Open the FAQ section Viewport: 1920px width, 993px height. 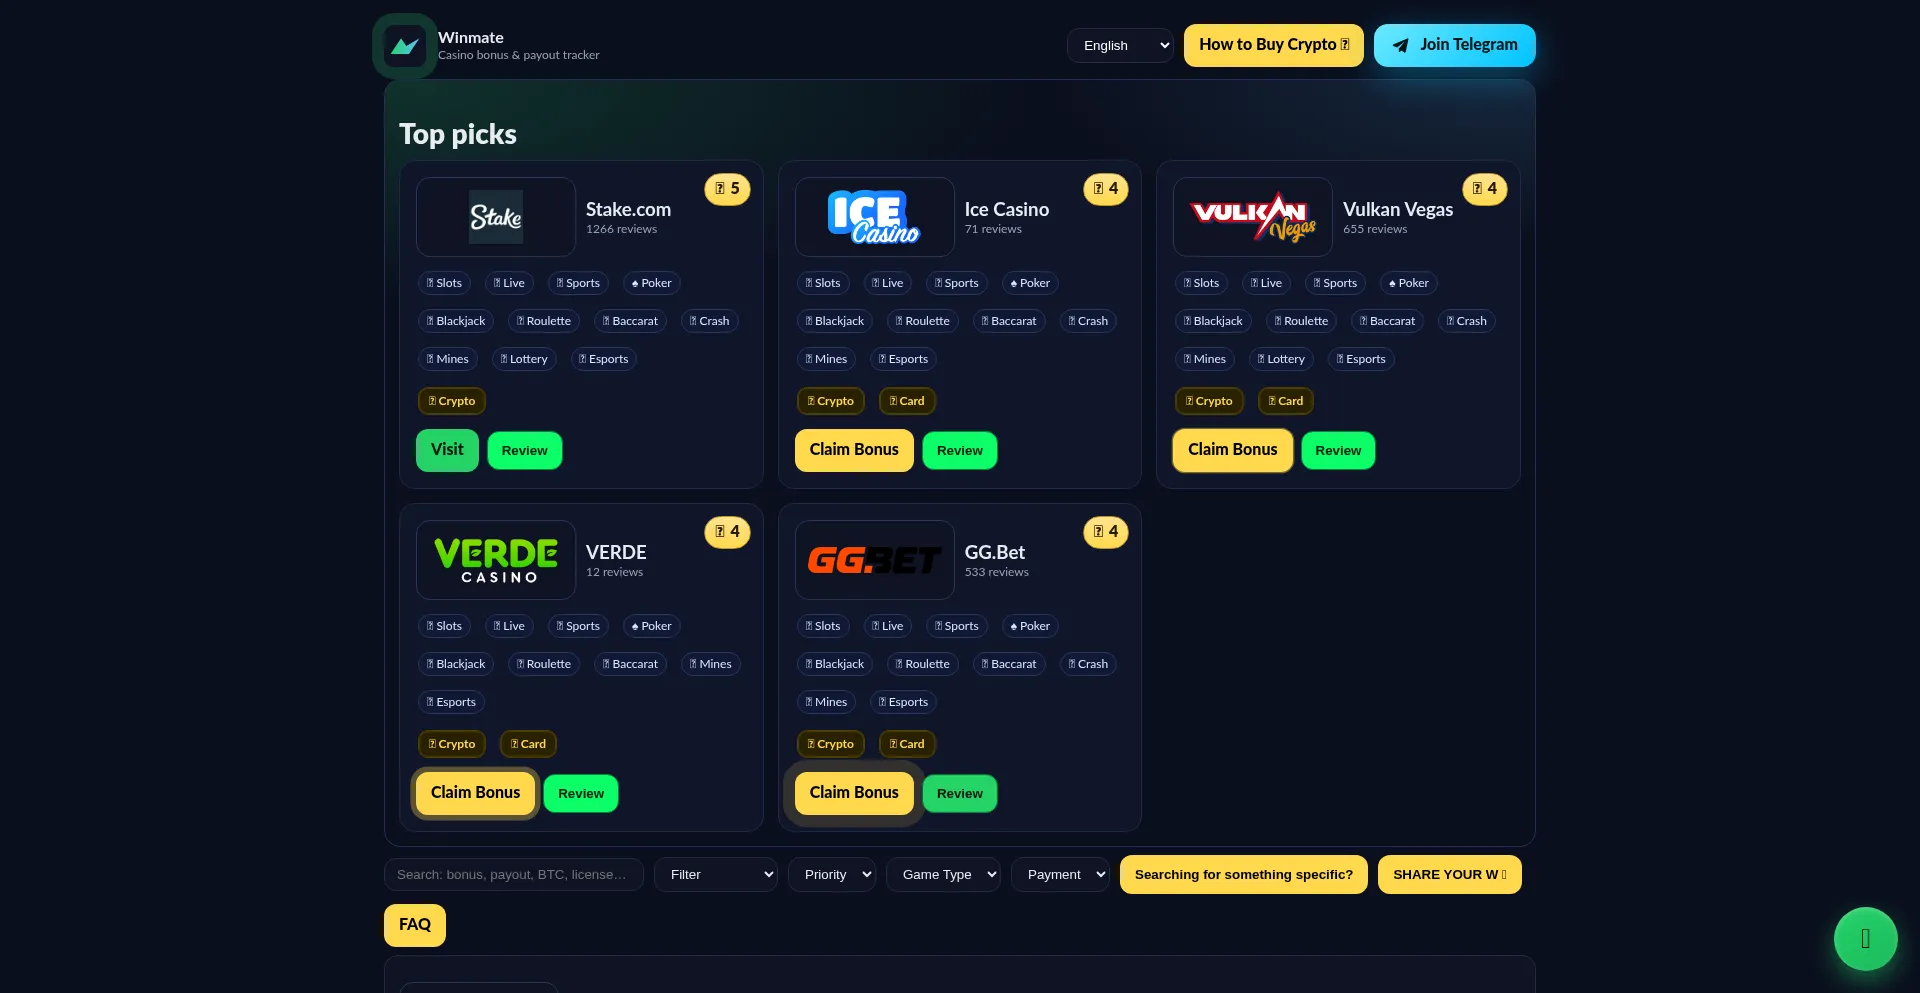coord(415,925)
